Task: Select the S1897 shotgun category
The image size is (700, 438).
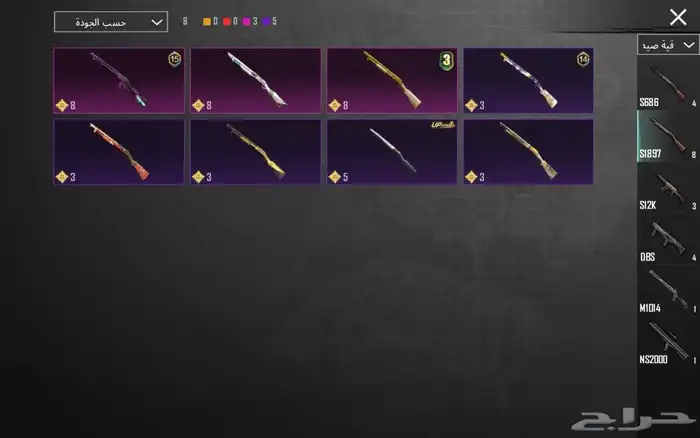Action: 668,136
